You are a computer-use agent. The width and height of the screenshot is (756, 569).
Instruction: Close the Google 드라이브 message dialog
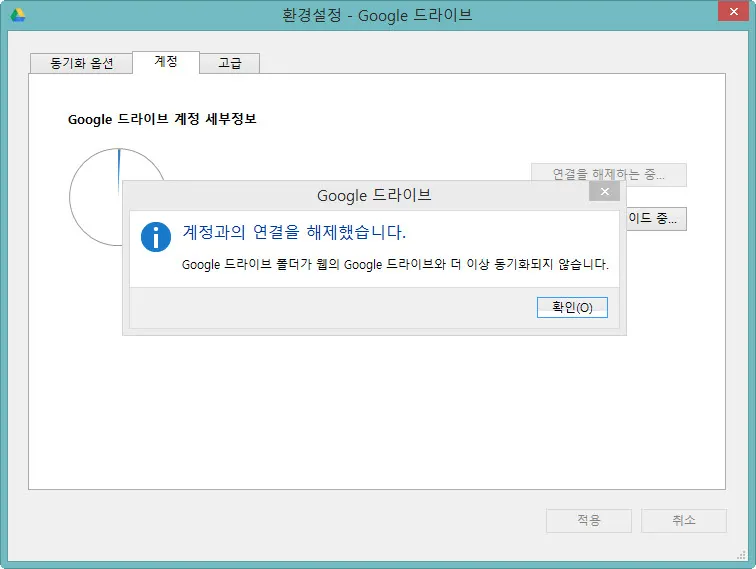click(x=604, y=192)
